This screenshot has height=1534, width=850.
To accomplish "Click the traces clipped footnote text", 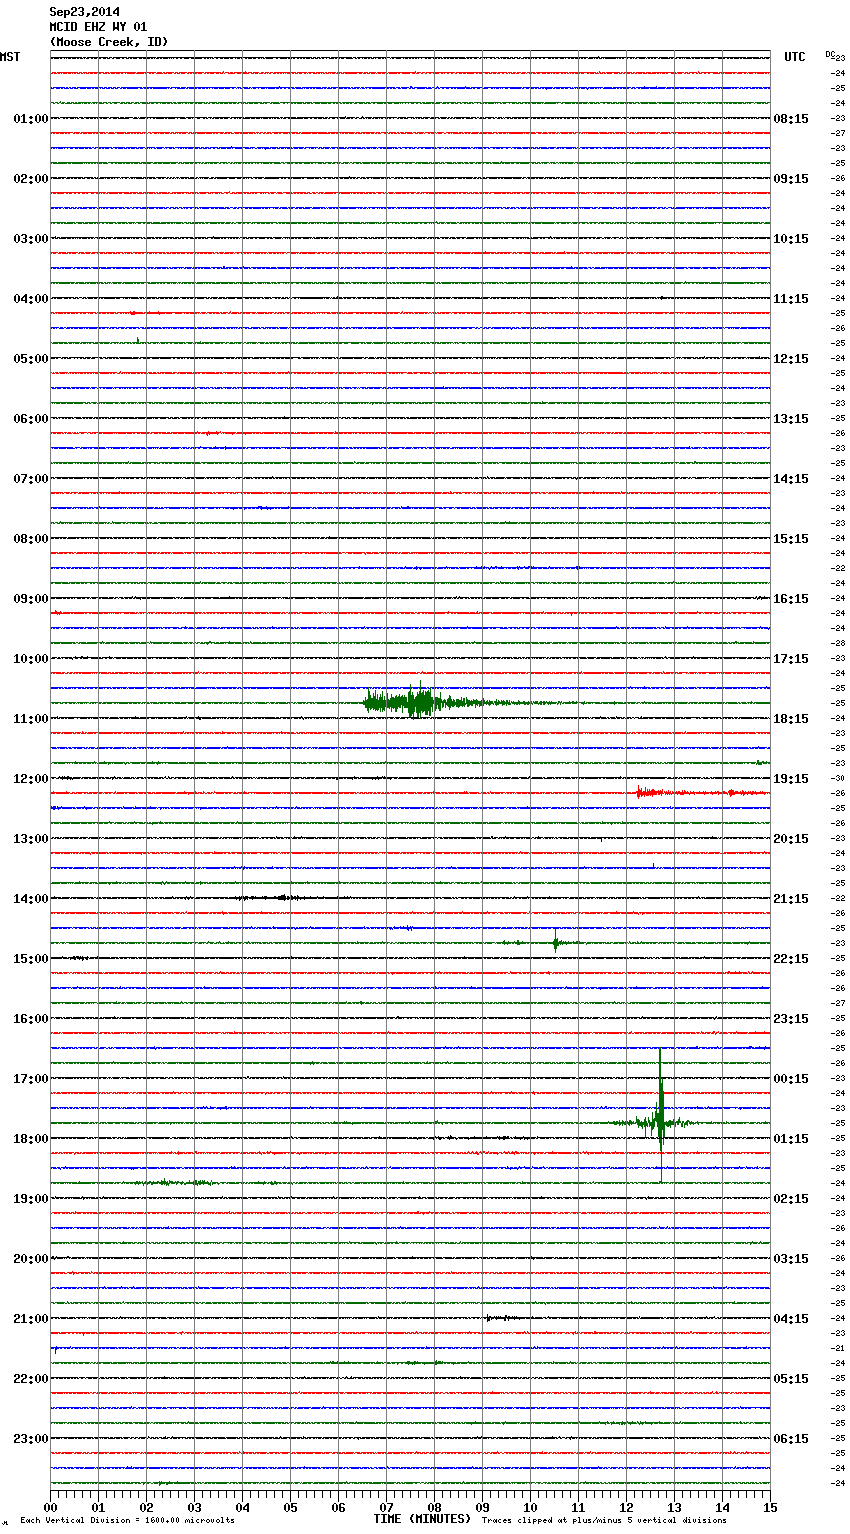I will pos(604,1521).
